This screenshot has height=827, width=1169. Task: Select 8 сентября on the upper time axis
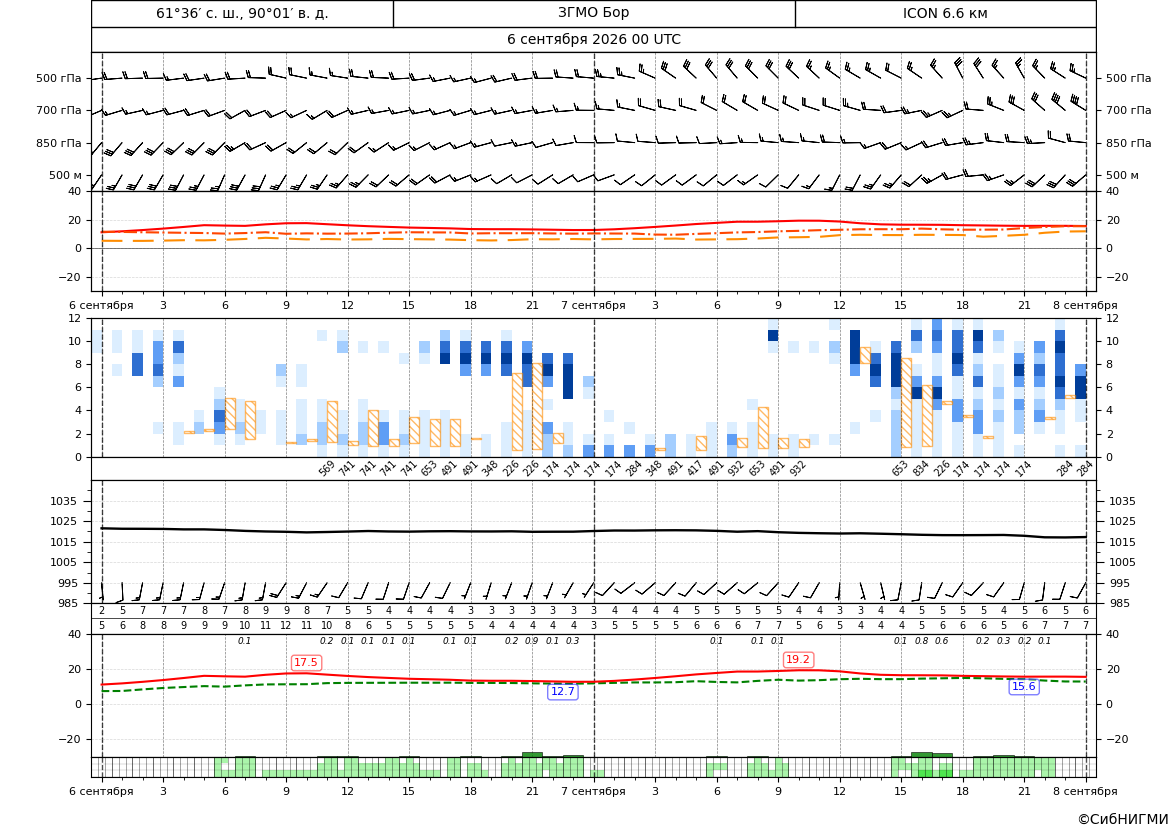point(1085,305)
